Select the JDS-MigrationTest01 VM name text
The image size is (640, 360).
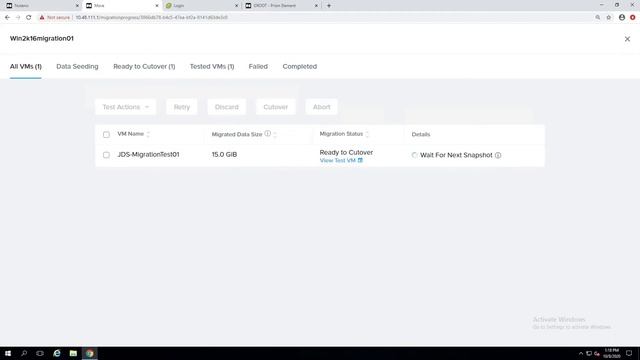click(148, 154)
